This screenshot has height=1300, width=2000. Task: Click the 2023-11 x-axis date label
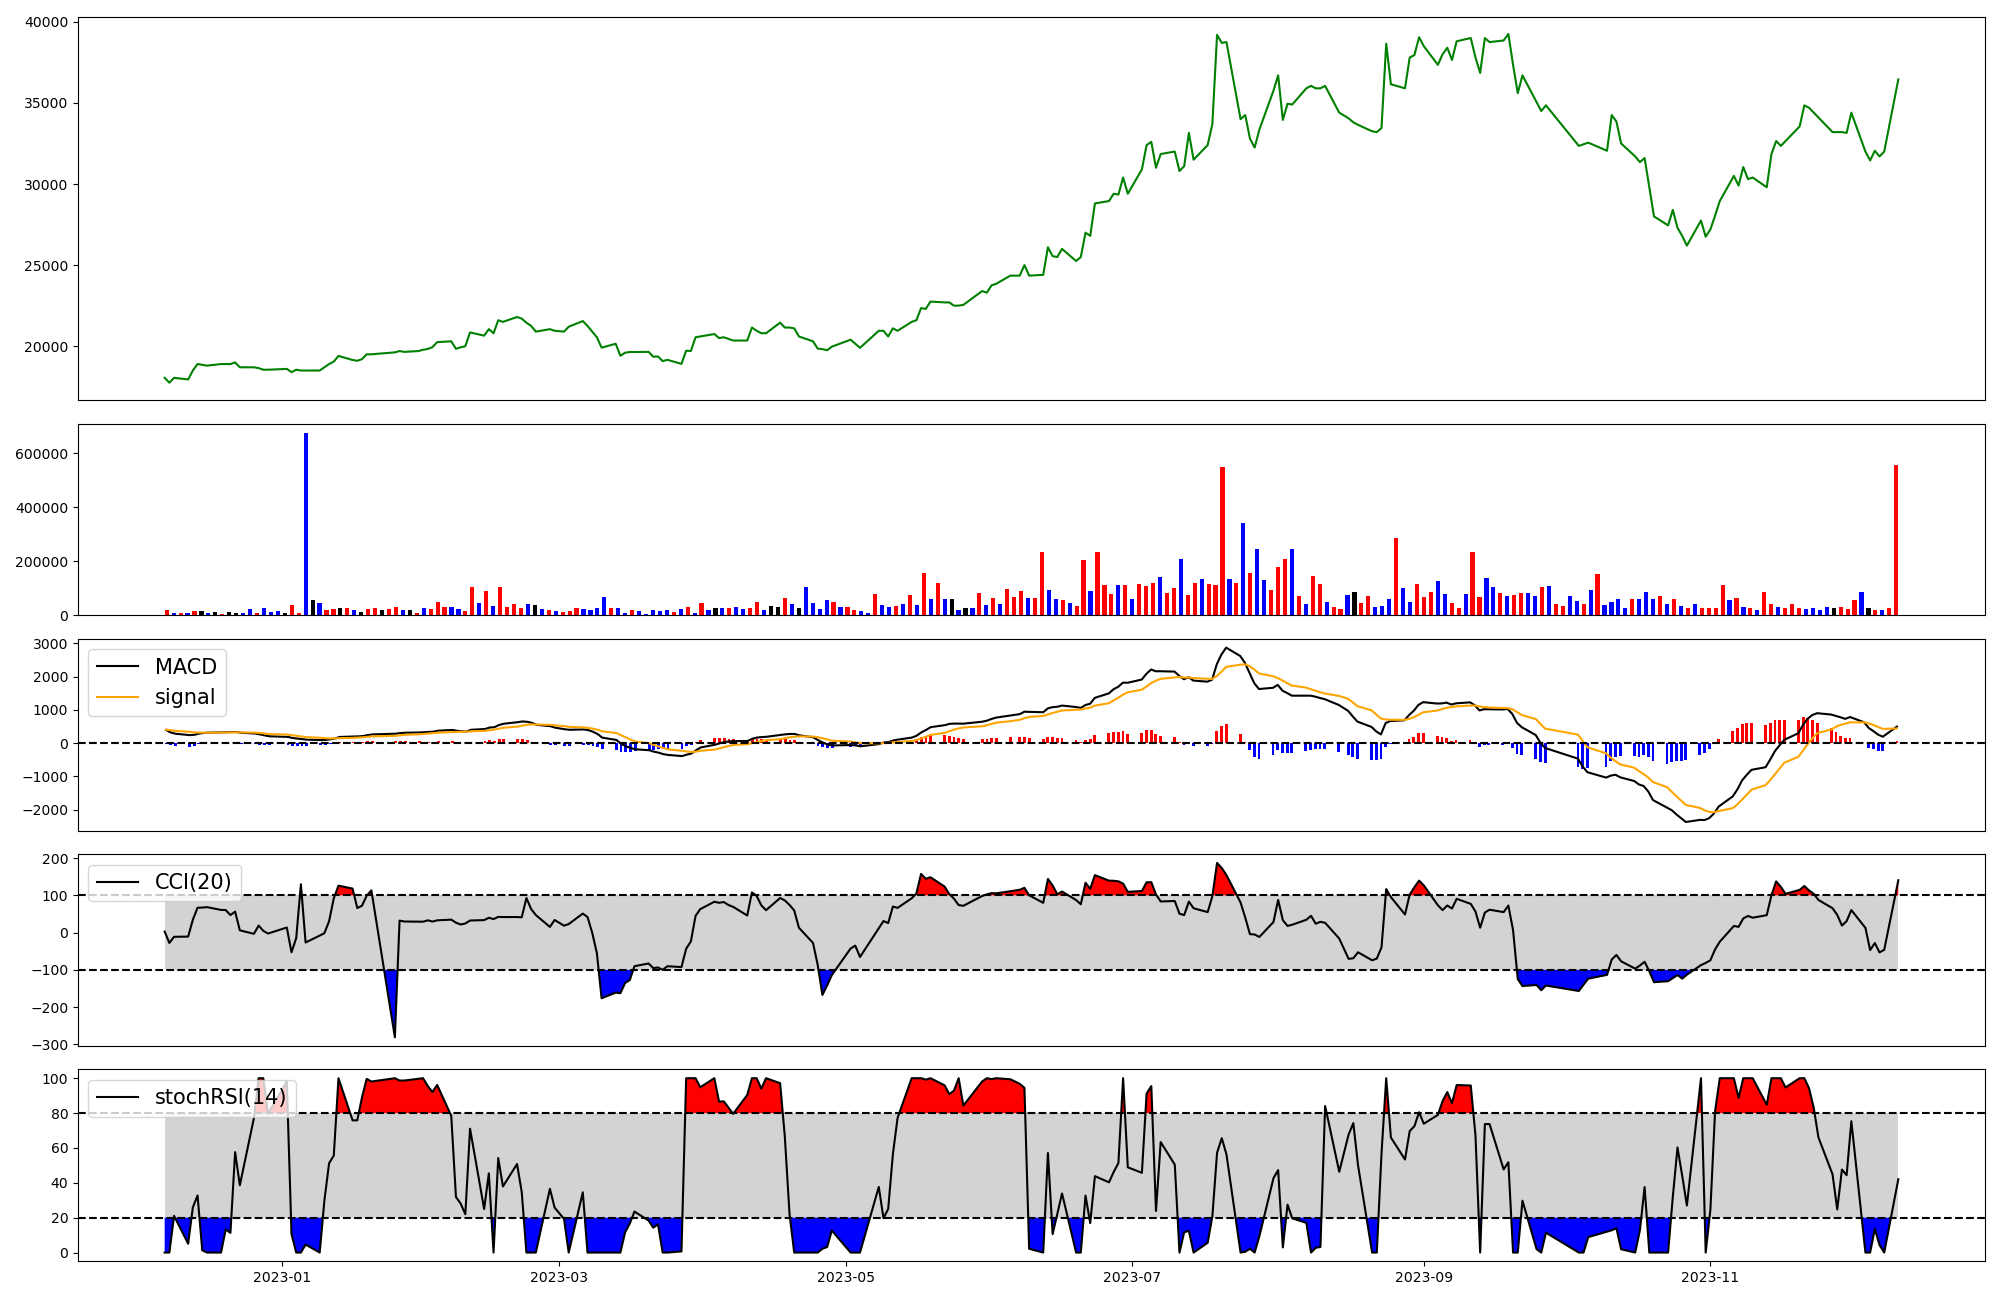click(1710, 1277)
